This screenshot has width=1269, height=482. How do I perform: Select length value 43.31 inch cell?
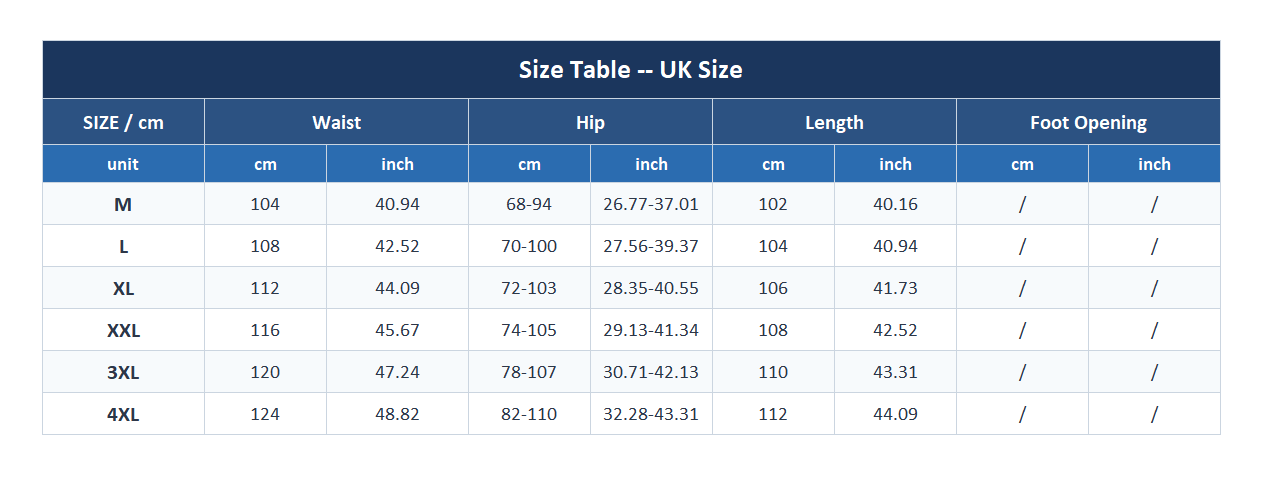[895, 372]
